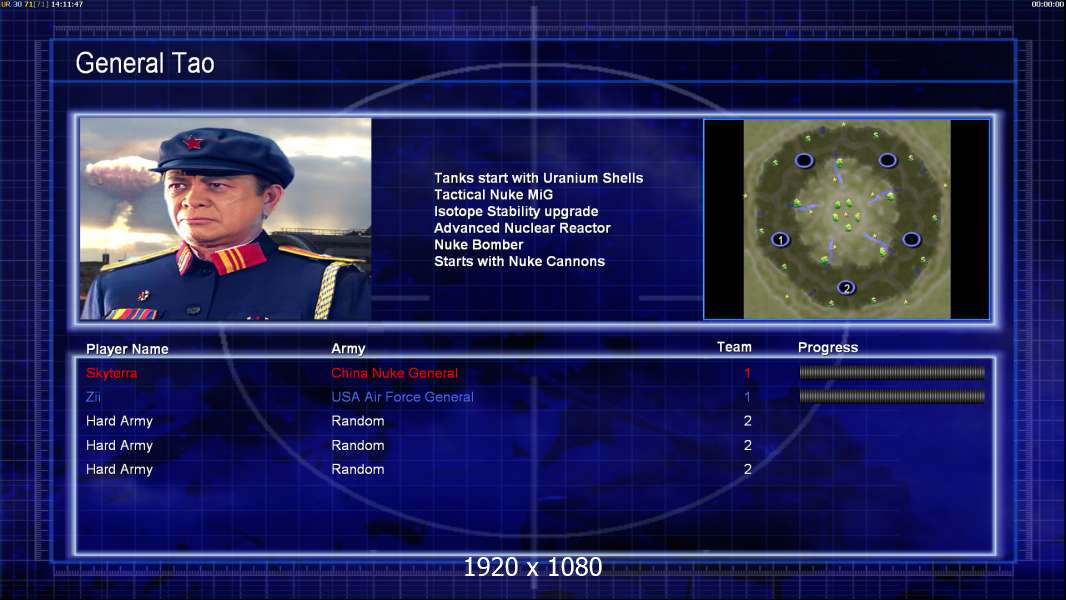Click "USA Air Force General" army text
The width and height of the screenshot is (1066, 600).
tap(402, 397)
